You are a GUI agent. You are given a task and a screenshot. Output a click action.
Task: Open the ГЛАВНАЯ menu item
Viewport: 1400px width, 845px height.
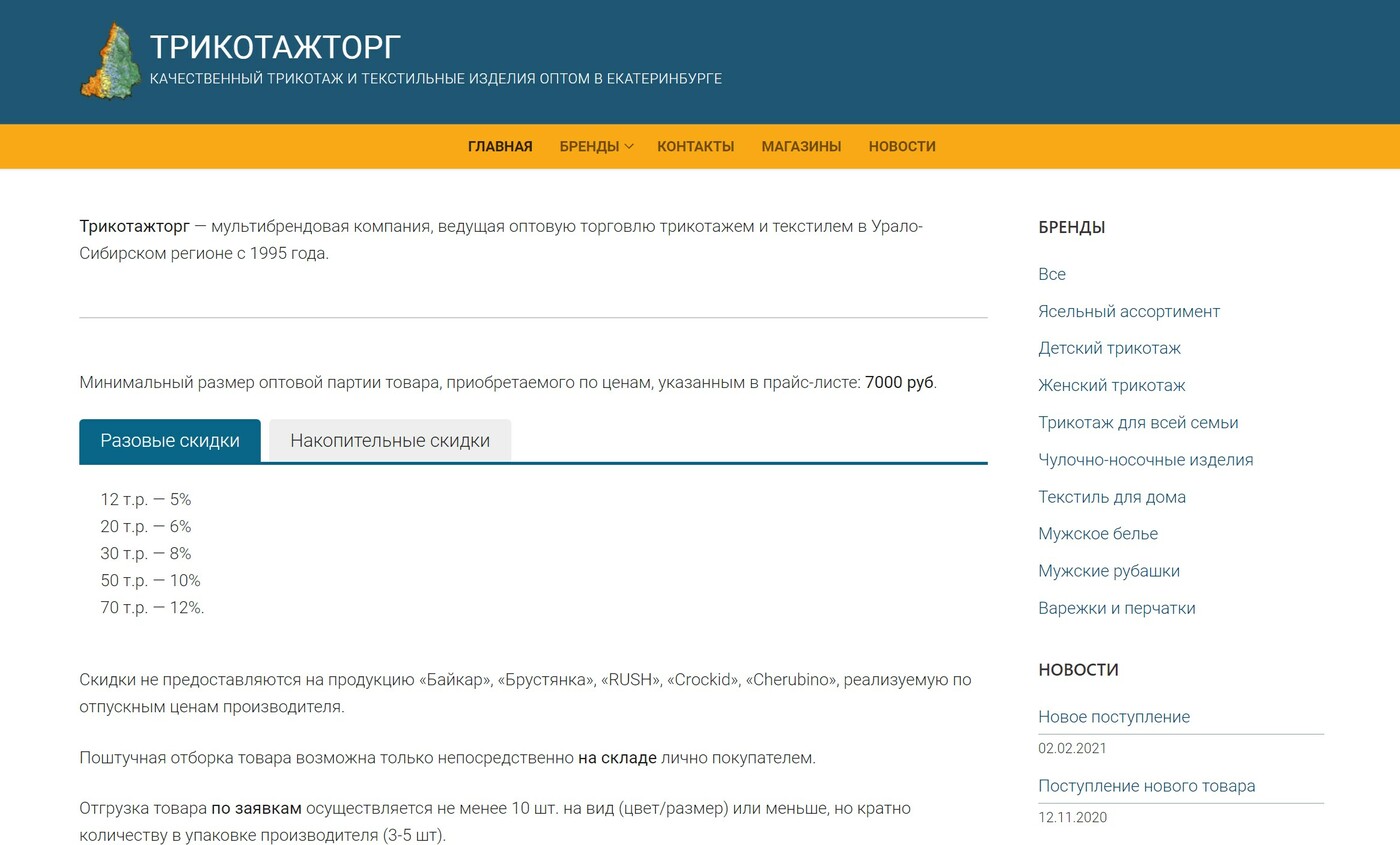[x=499, y=146]
